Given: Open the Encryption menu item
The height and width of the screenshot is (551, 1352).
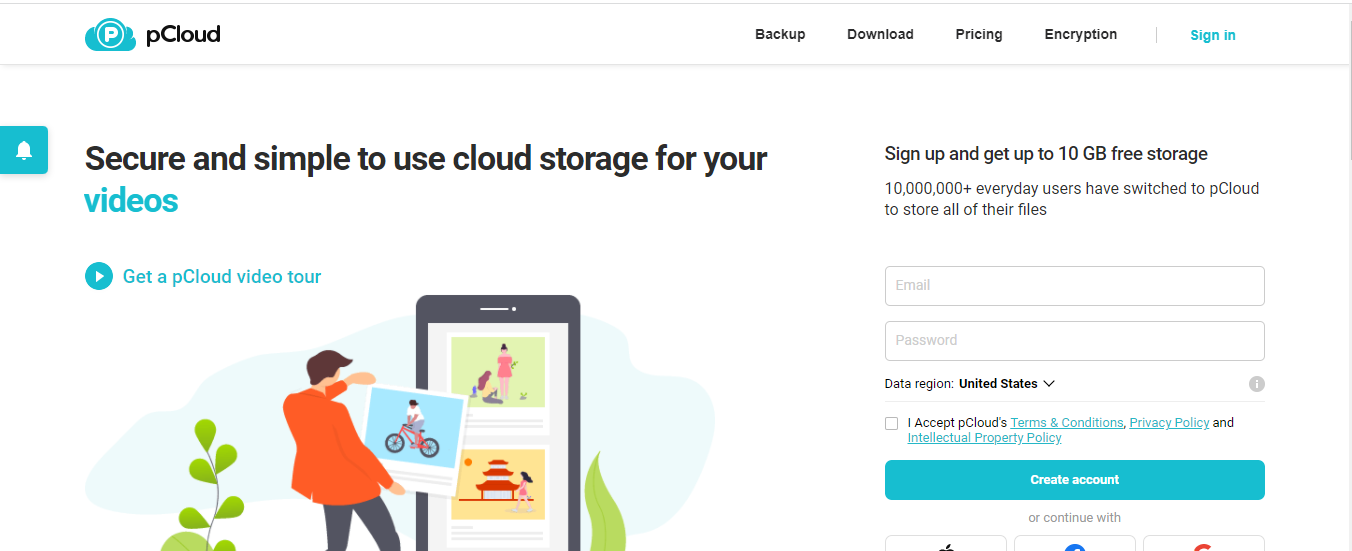Looking at the screenshot, I should [1081, 34].
